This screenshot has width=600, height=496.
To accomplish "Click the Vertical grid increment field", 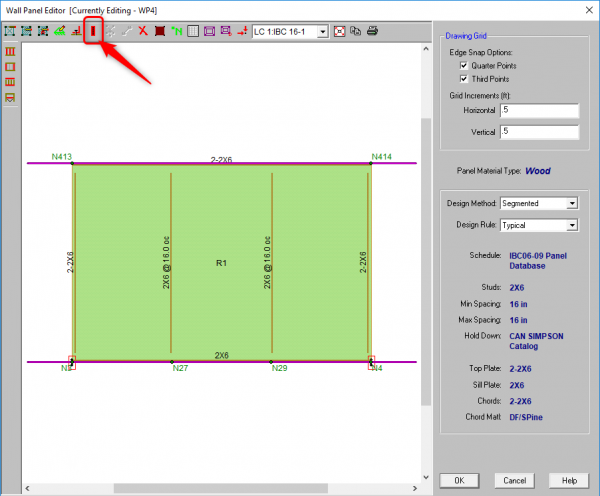I will (539, 132).
